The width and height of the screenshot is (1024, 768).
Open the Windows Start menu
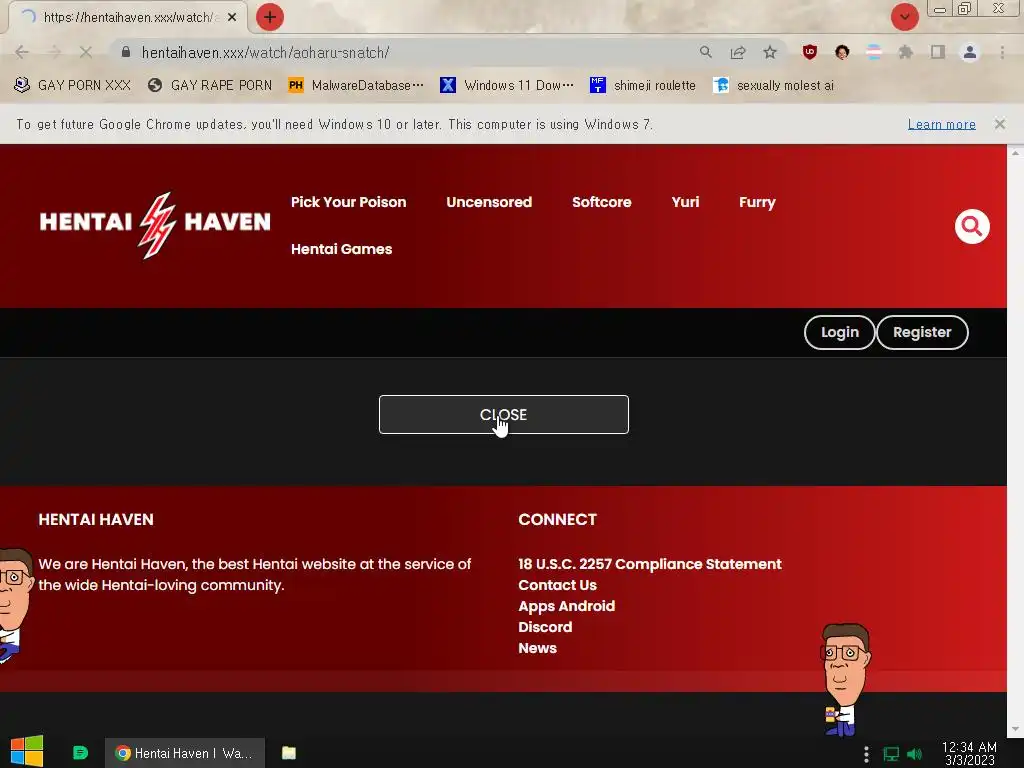27,752
